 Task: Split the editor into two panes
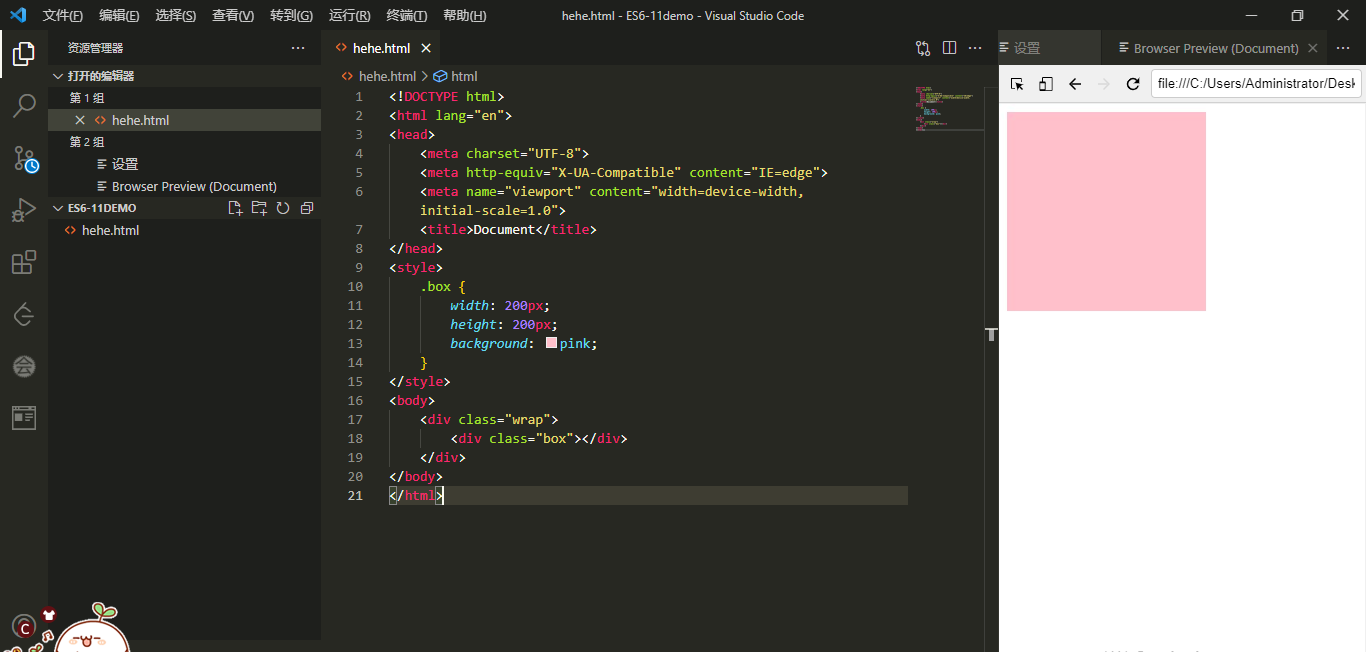948,47
